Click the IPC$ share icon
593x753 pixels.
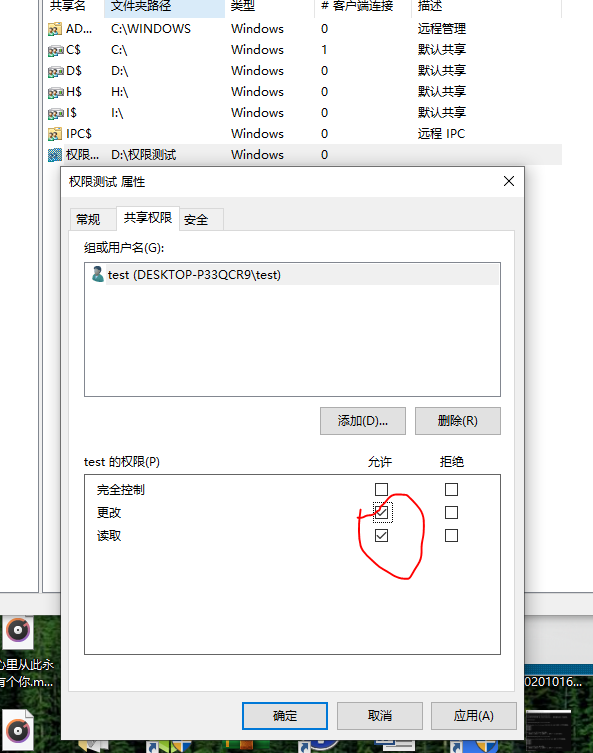click(55, 134)
